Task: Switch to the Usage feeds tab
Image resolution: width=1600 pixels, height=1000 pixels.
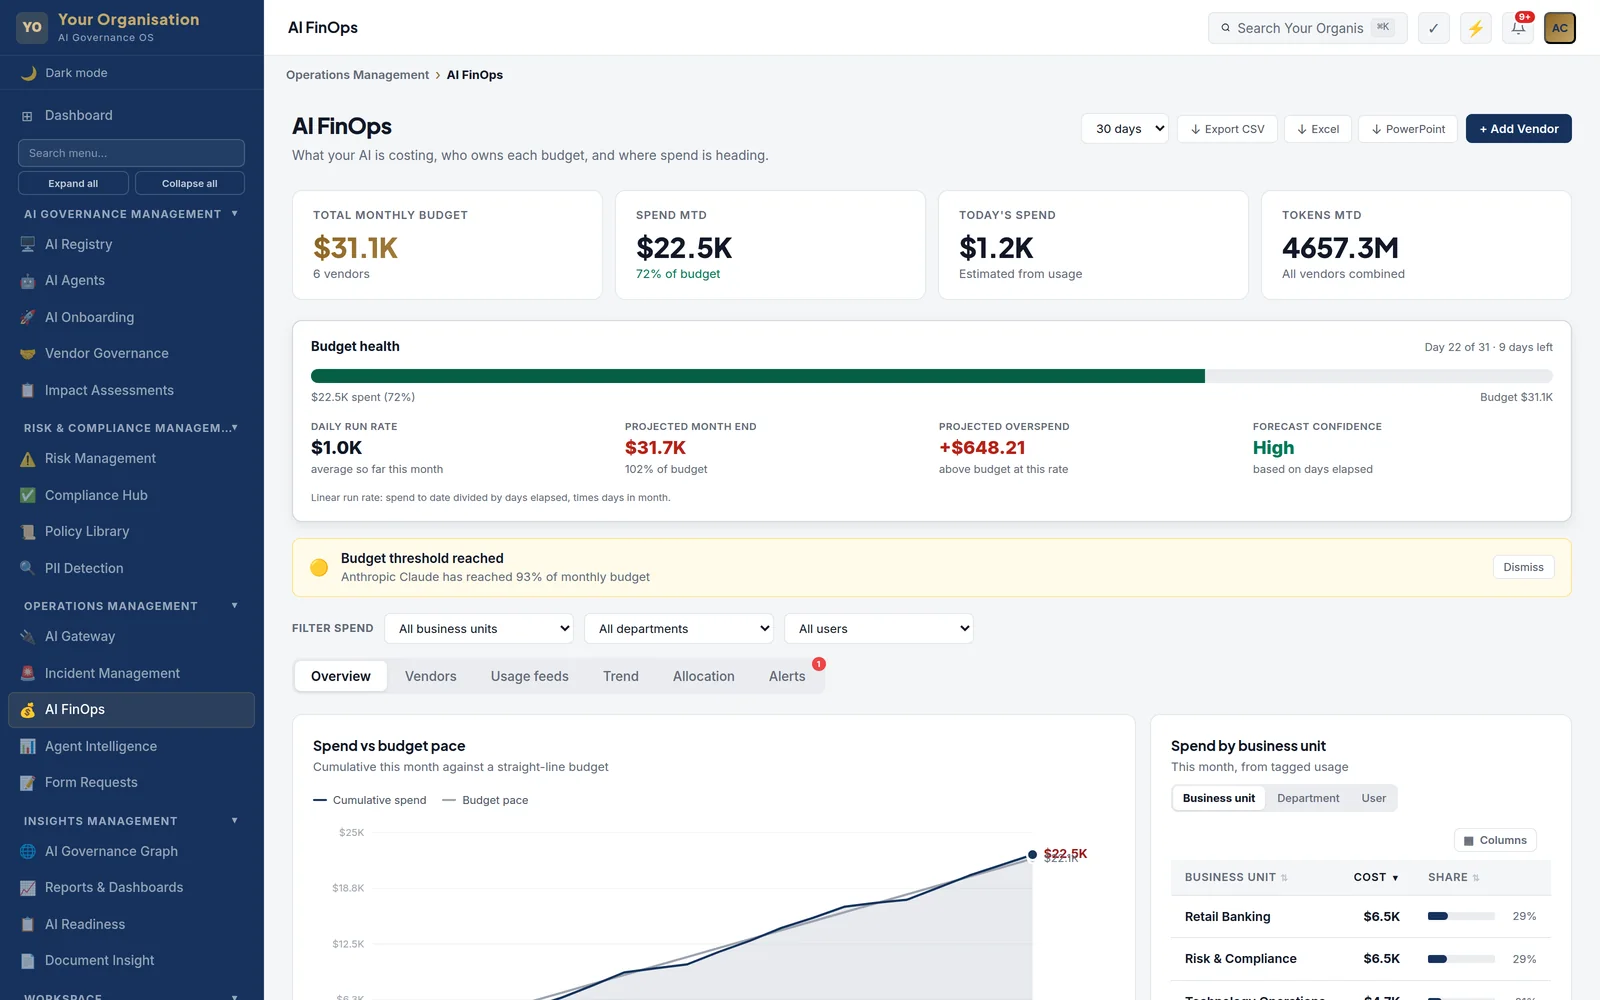Action: (x=530, y=677)
